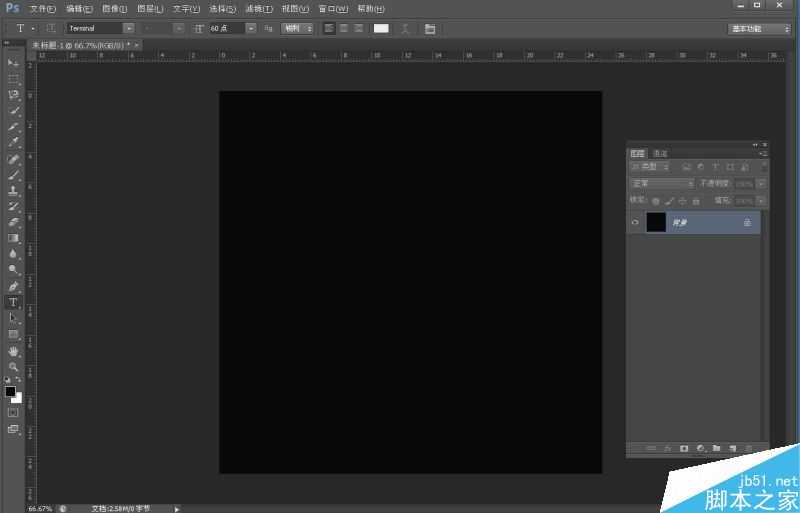
Task: Hide the 背景 layer using eye icon
Action: [x=635, y=222]
